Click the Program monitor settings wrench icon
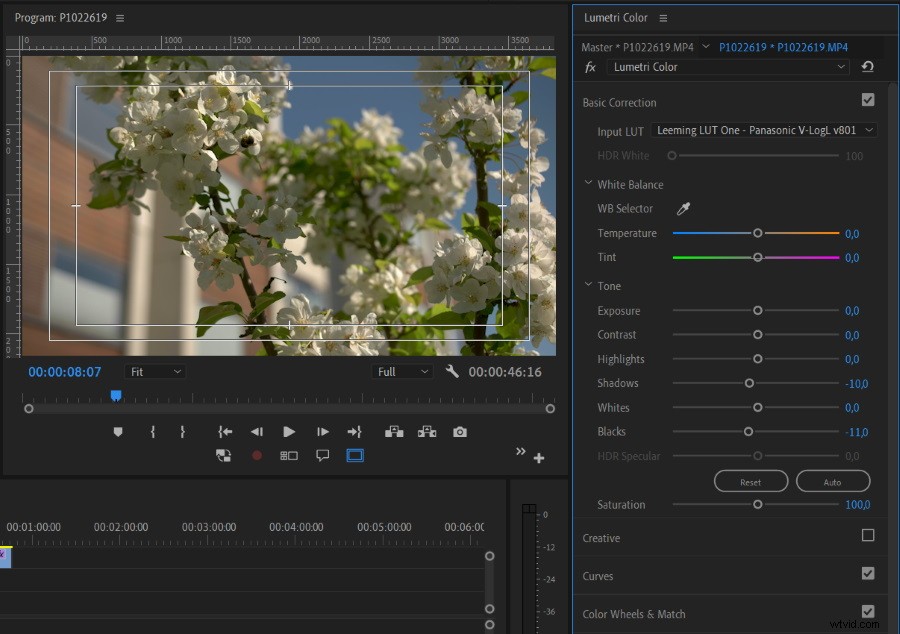Screen dimensions: 900x634 click(x=452, y=371)
